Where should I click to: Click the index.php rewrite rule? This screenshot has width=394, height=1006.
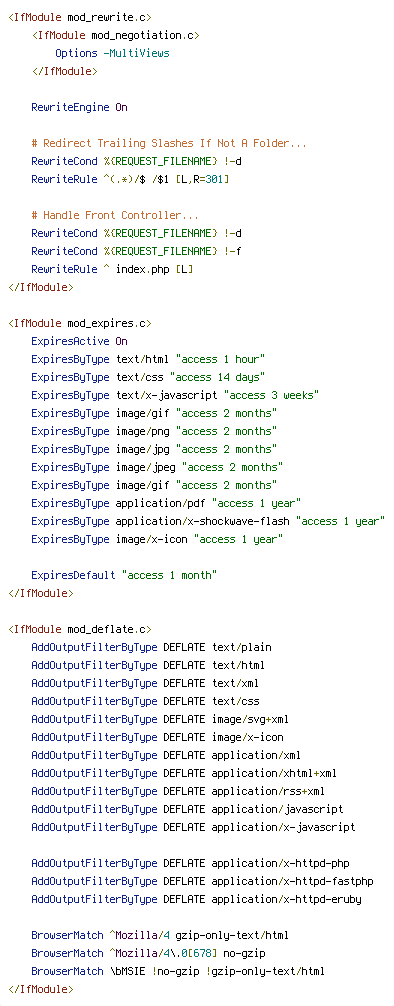pos(112,269)
